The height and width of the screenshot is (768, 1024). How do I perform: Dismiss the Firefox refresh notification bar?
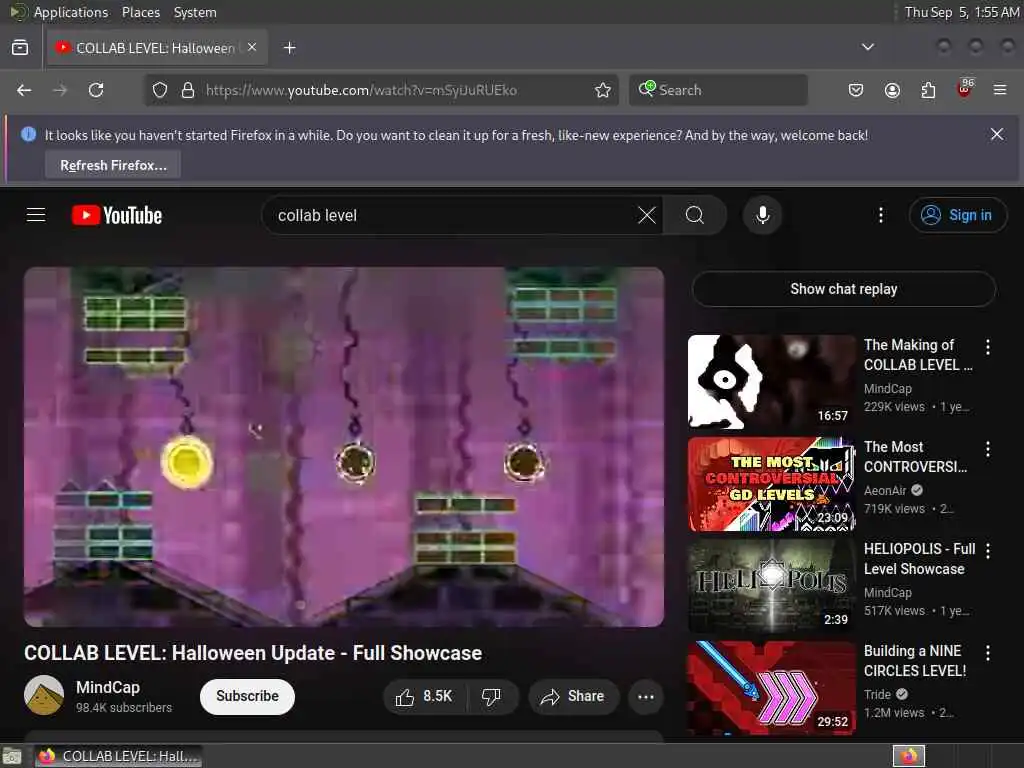[997, 135]
